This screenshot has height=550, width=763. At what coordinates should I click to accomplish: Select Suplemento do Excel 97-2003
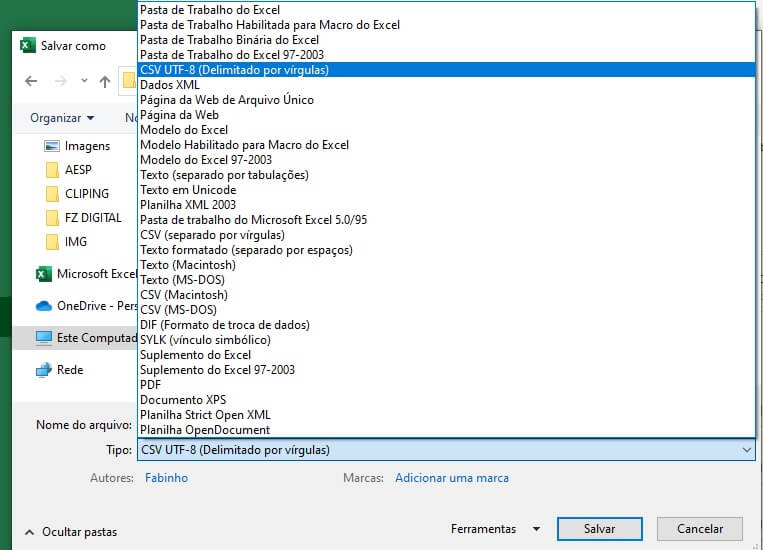446,370
